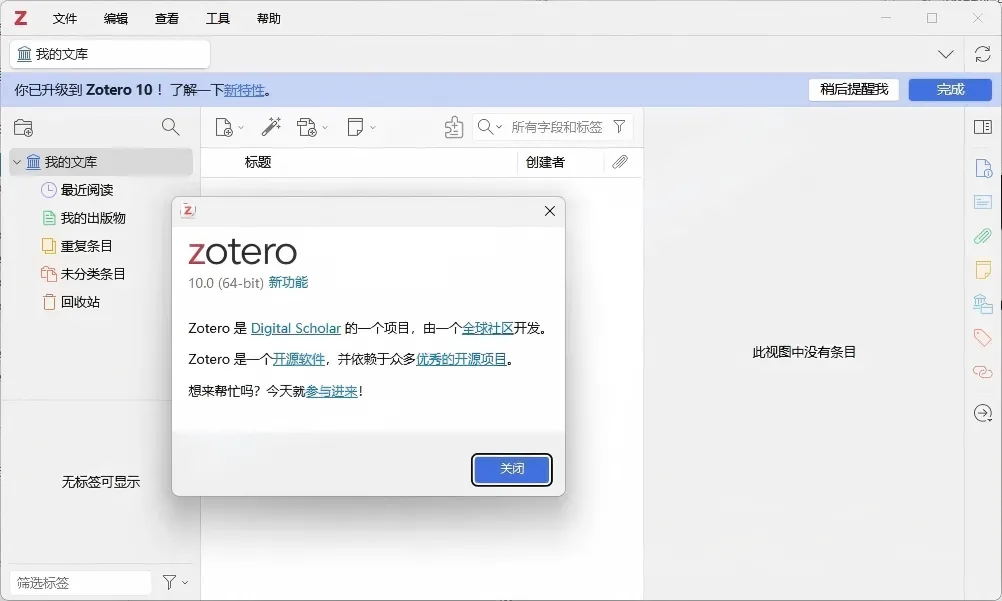Select 最近阅读 in the library tree
The image size is (1002, 601).
click(87, 190)
